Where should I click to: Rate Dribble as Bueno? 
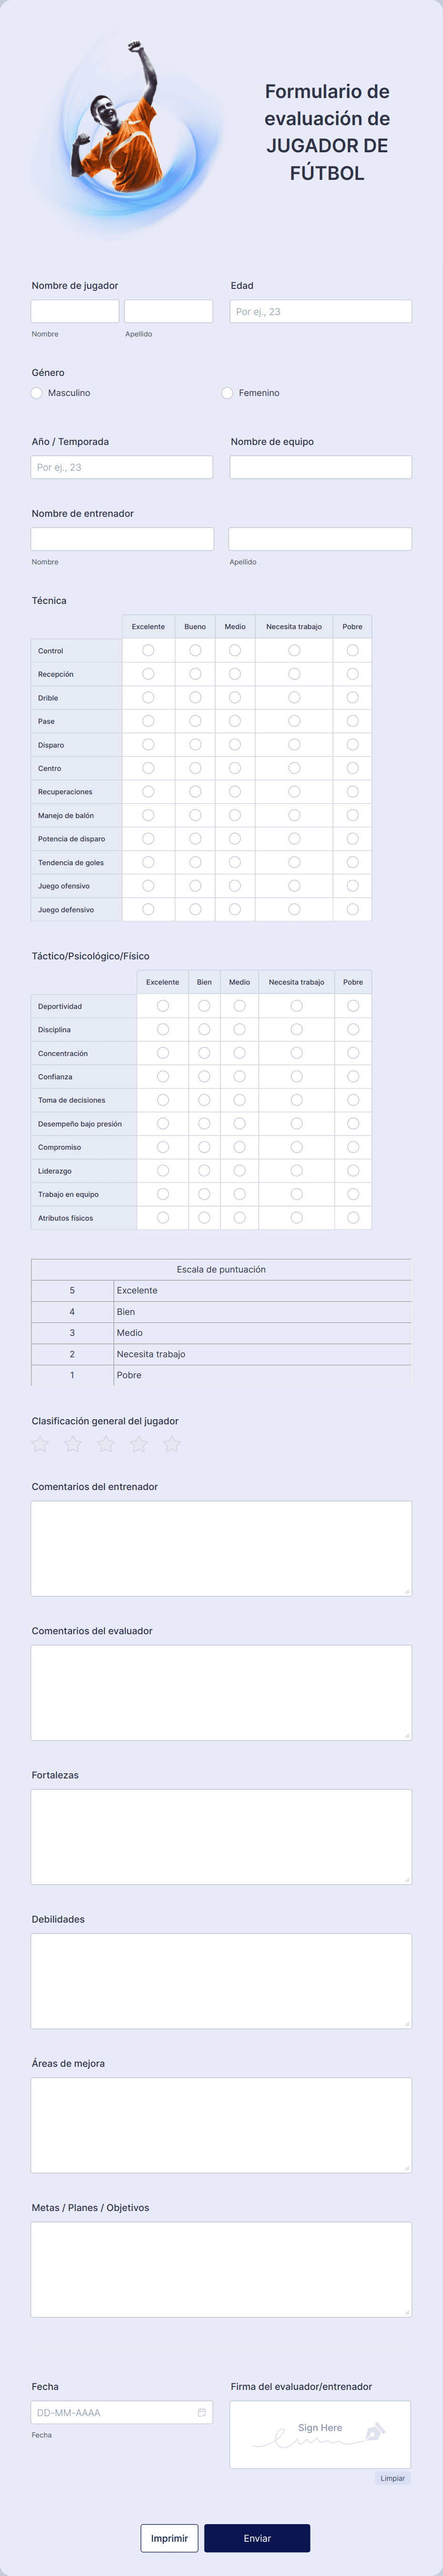click(x=195, y=697)
